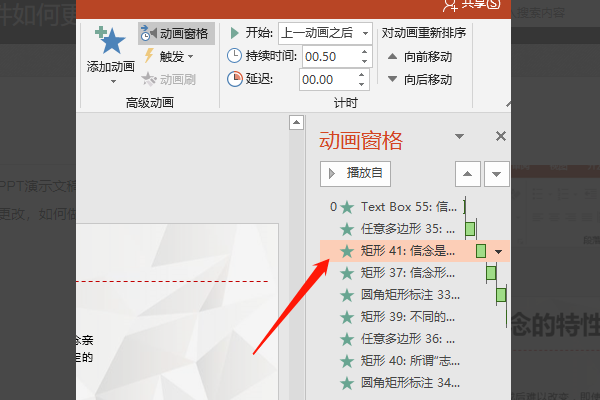The width and height of the screenshot is (600, 400).
Task: Click Move Later (向后移动) reorder button
Action: point(418,79)
